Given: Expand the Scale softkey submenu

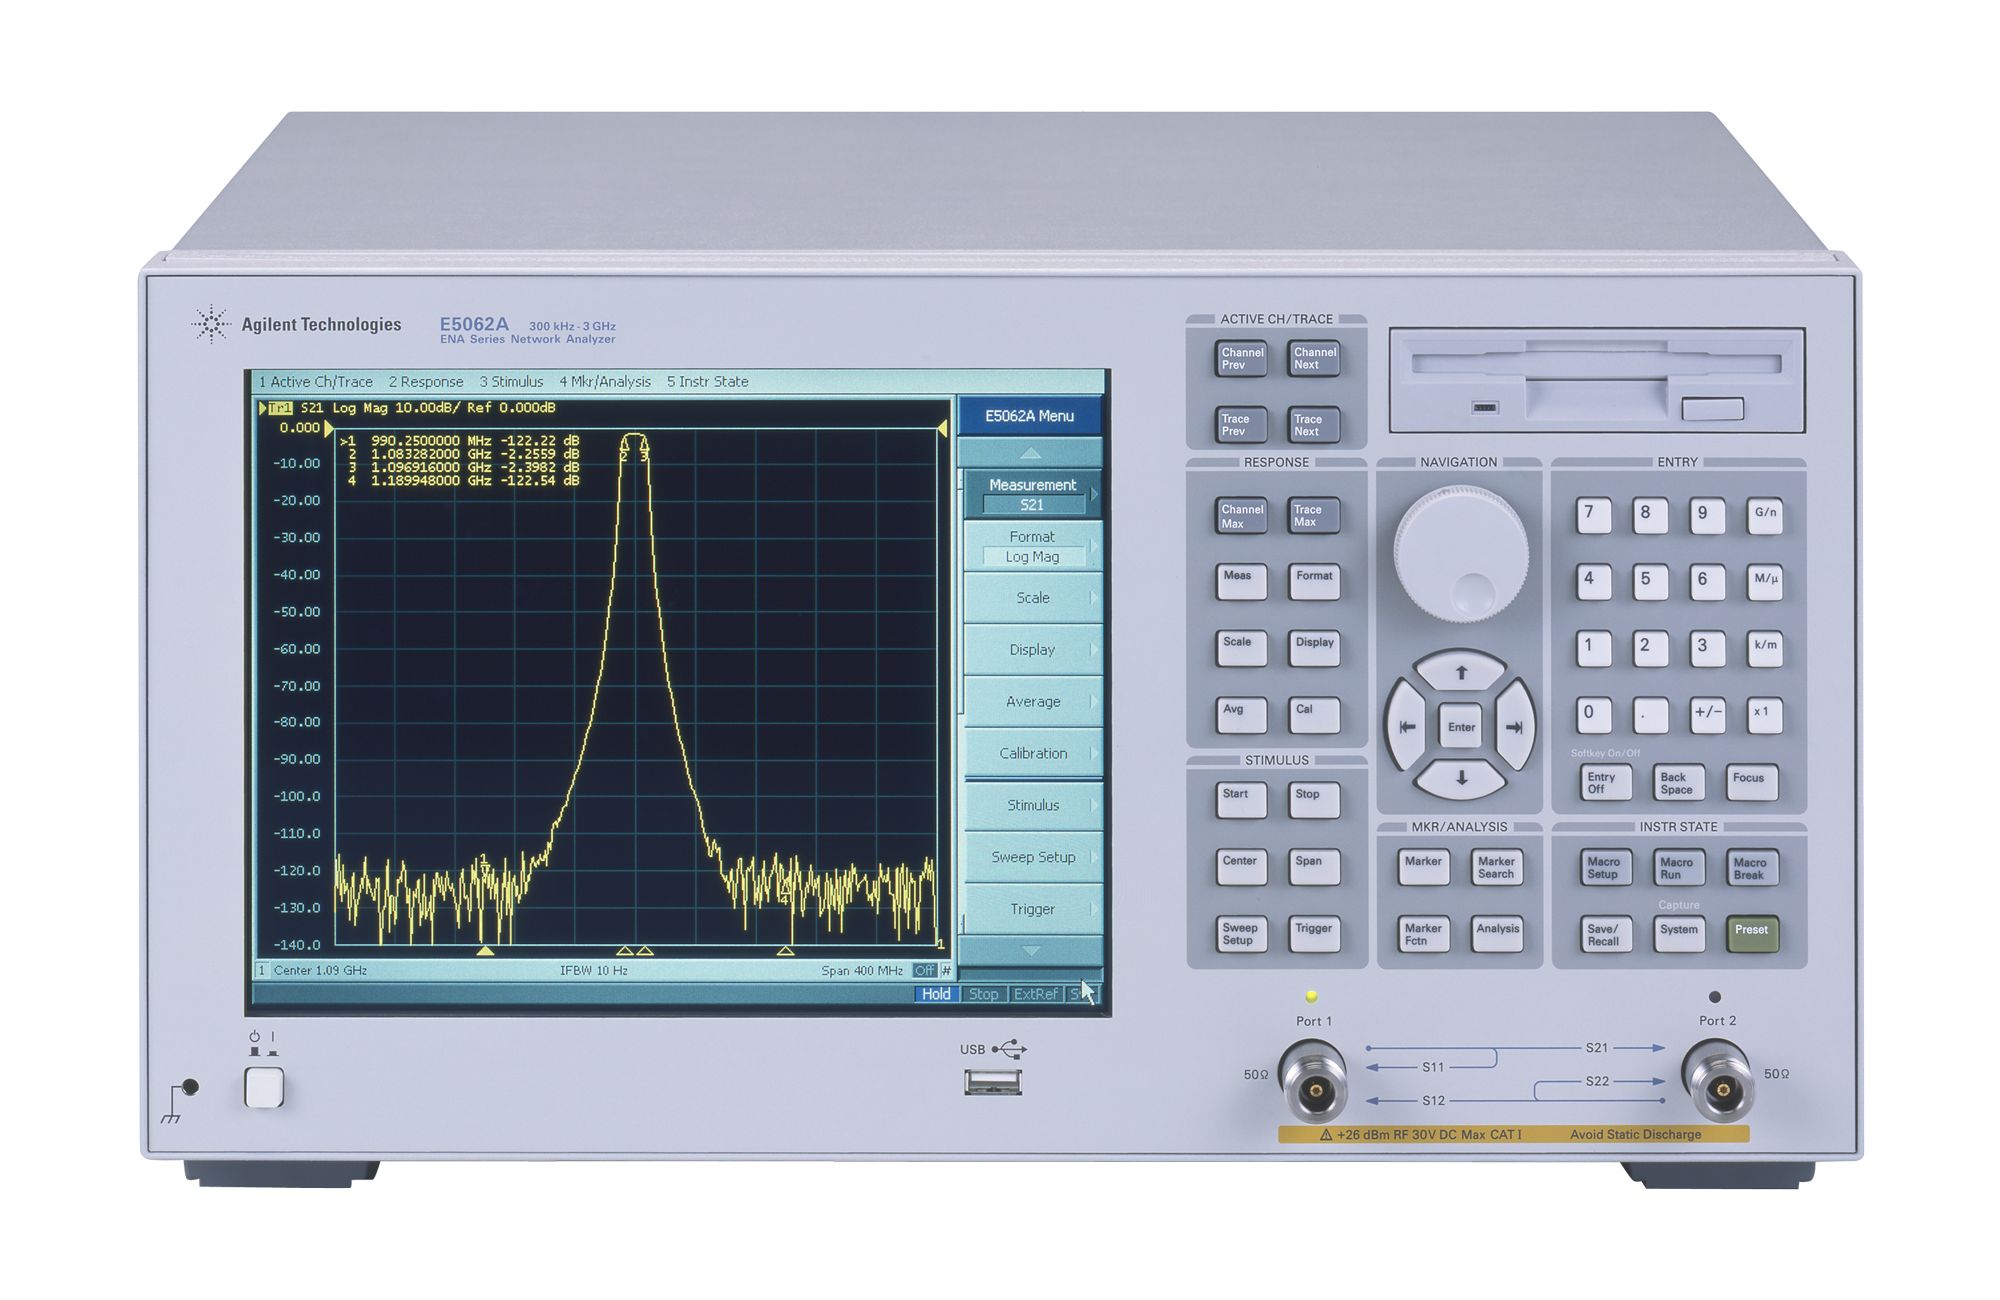Looking at the screenshot, I should coord(1034,597).
